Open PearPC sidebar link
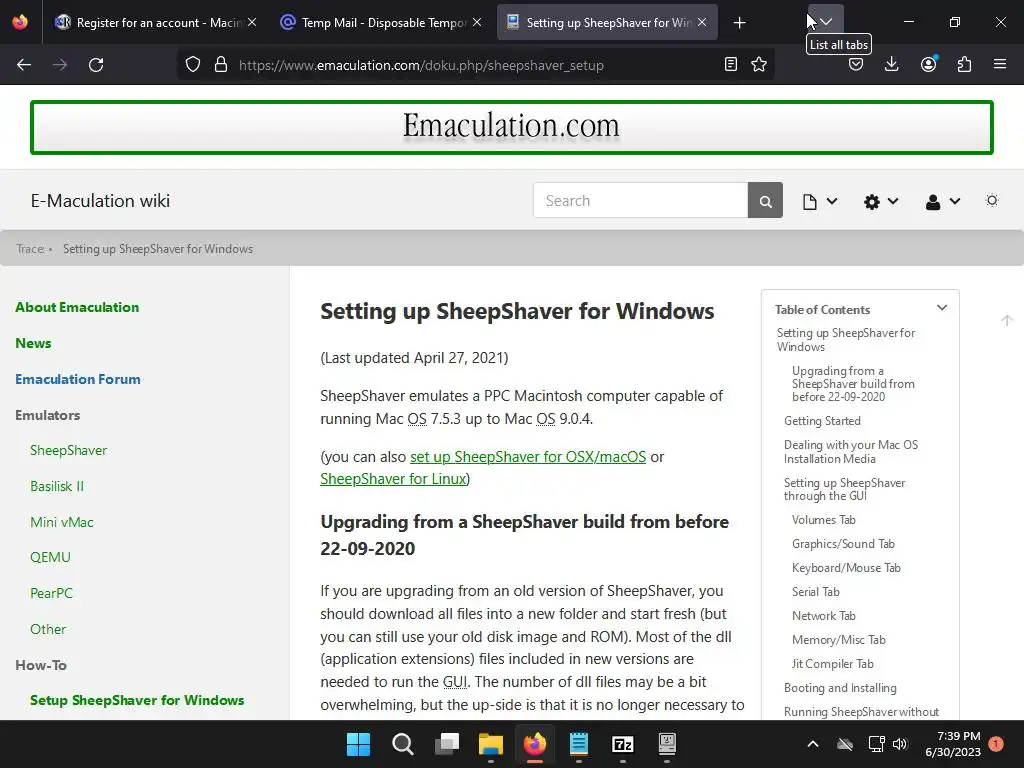 [51, 594]
